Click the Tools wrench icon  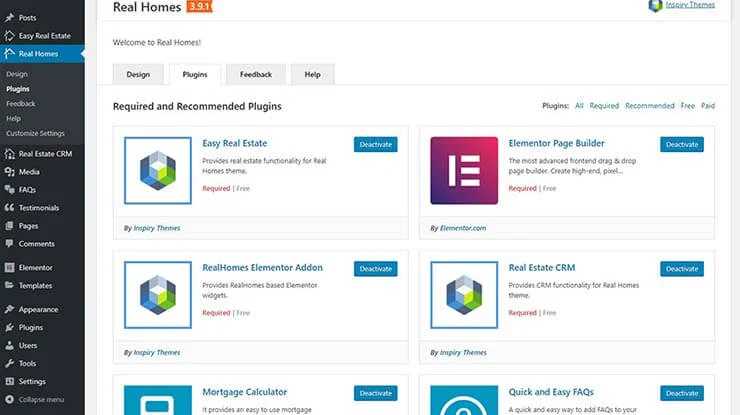(x=9, y=364)
